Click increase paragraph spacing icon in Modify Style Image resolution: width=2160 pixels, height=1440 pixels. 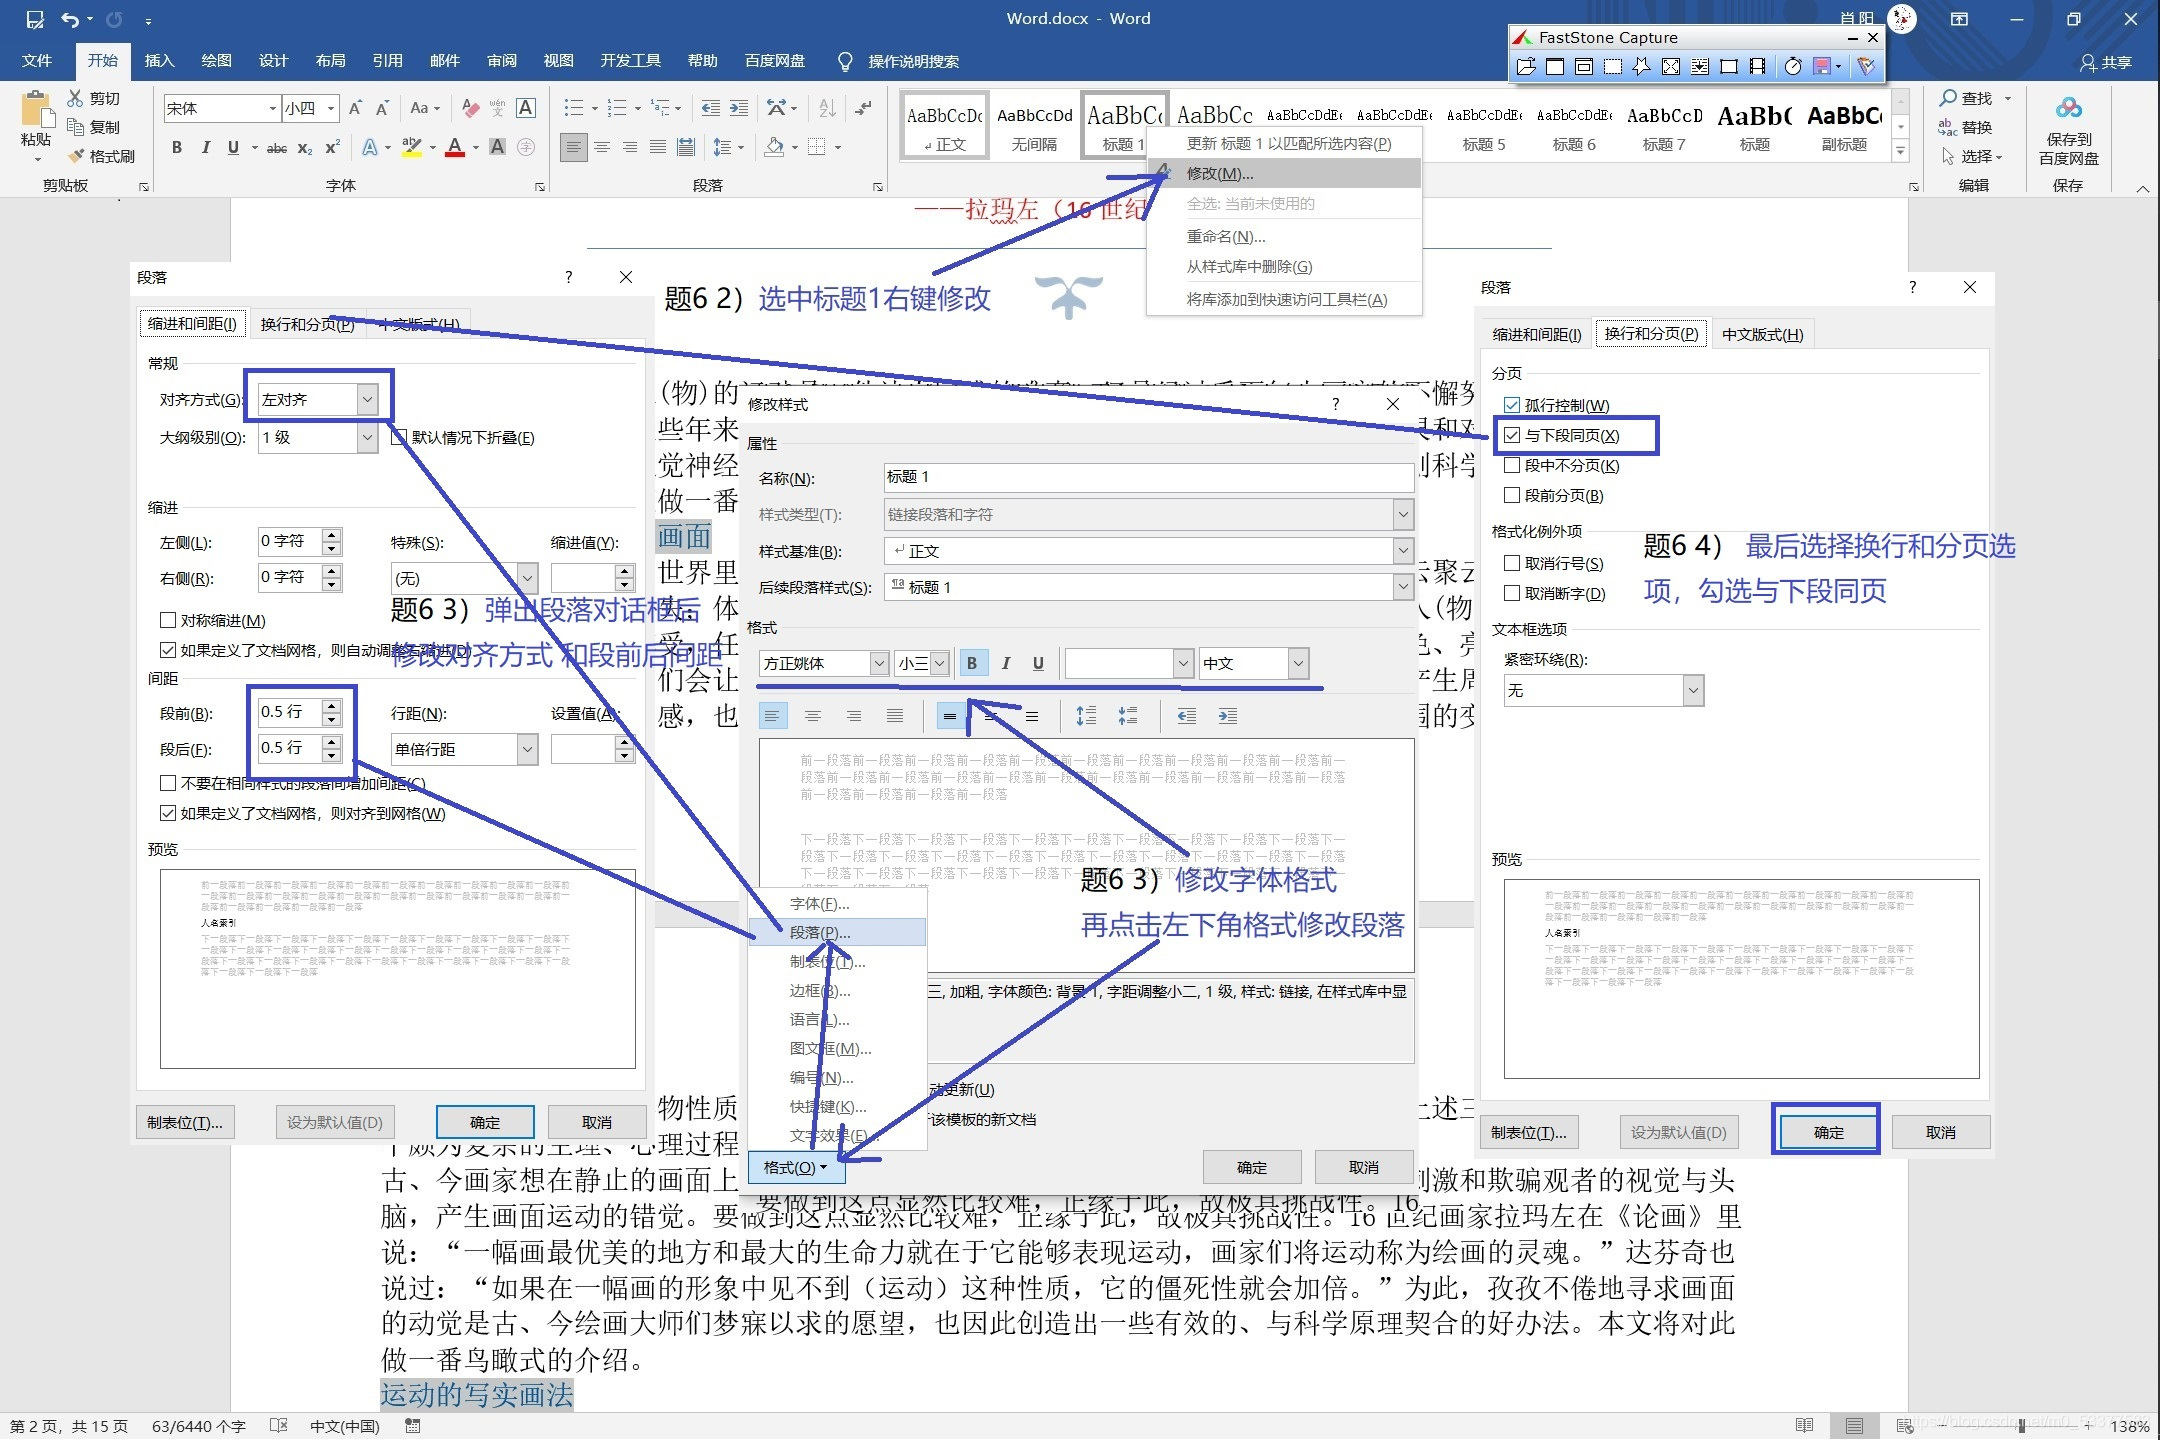(1086, 716)
